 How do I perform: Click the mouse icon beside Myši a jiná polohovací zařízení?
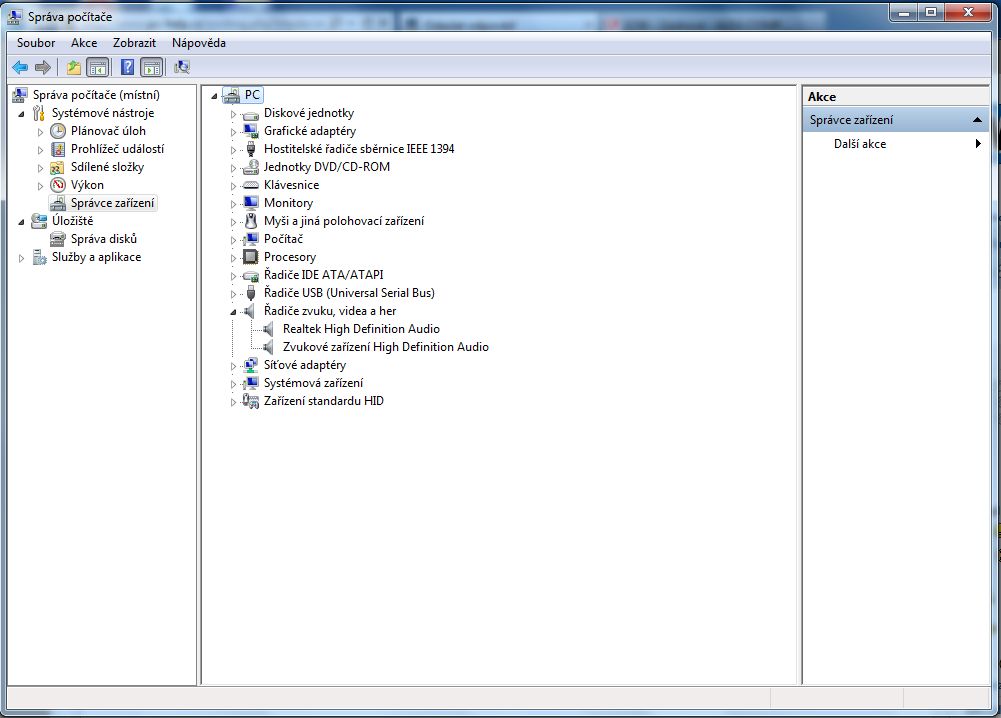pos(250,221)
